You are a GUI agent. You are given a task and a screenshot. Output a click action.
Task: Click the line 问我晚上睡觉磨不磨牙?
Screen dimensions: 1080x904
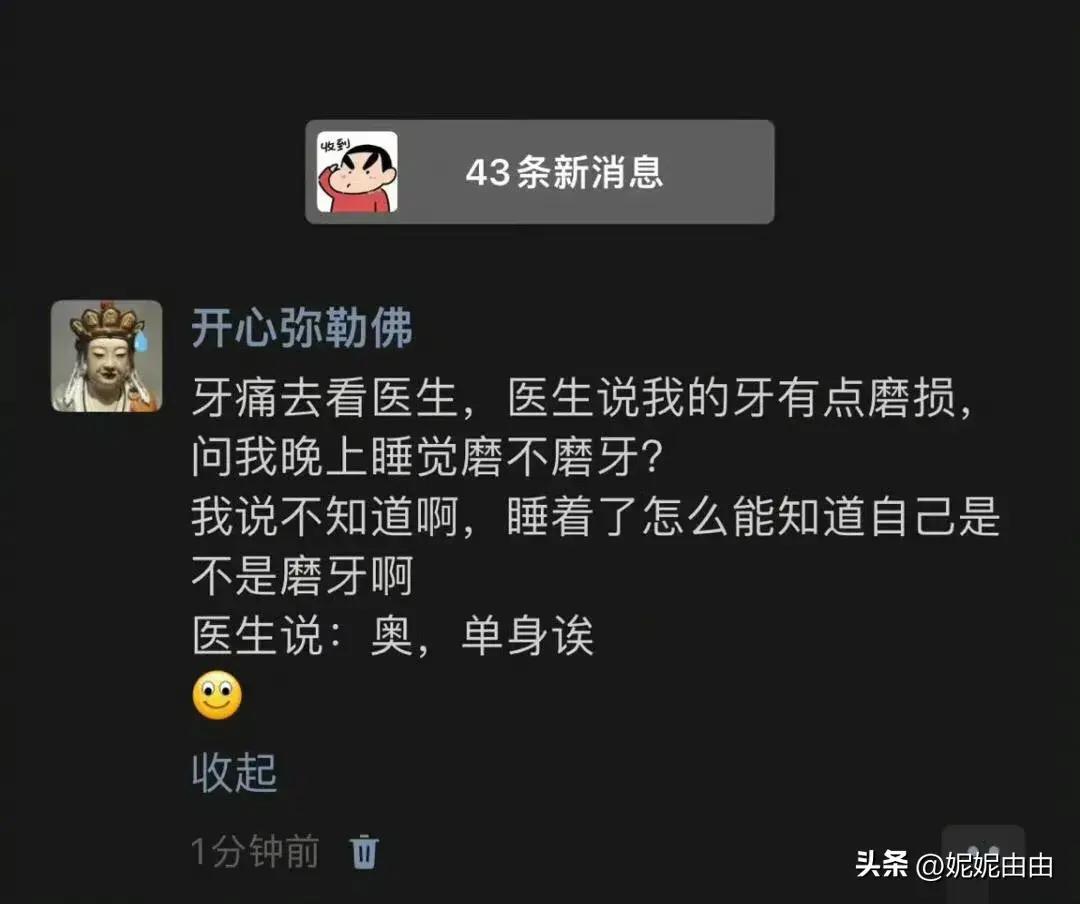427,457
